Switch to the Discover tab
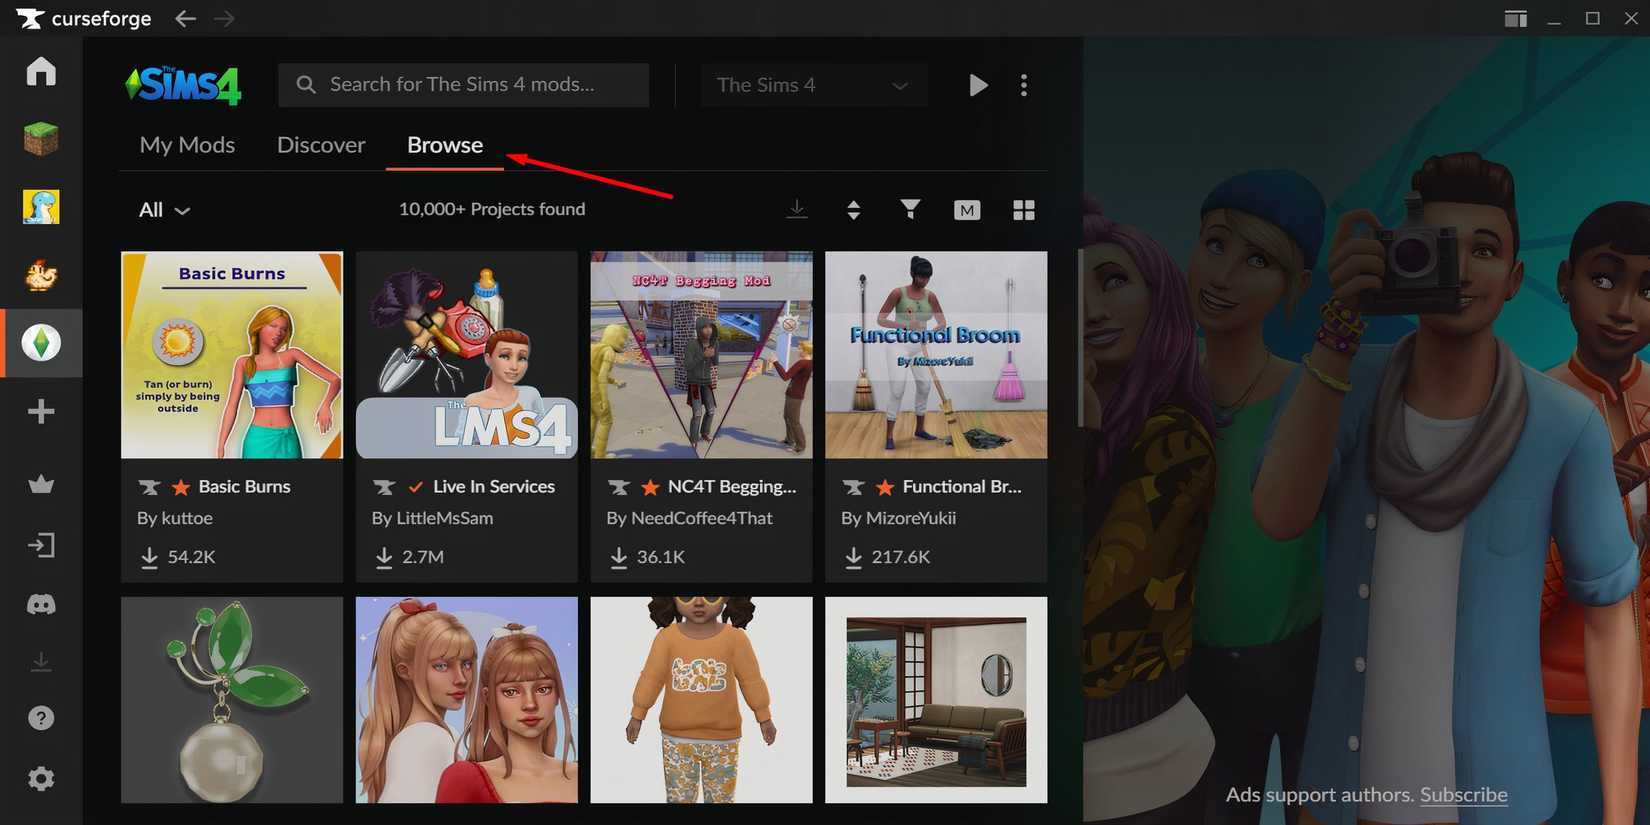Viewport: 1650px width, 825px height. [321, 145]
